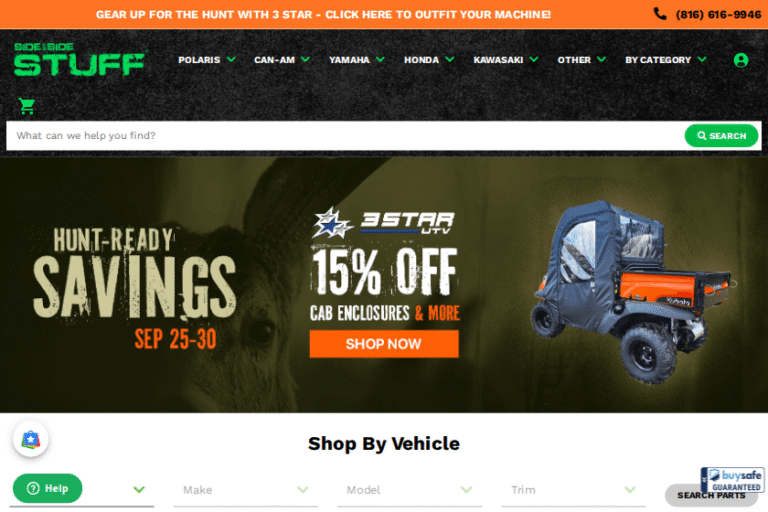Screen dimensions: 768x512
Task: Click the buySAFE Guaranteed badge
Action: 732,480
